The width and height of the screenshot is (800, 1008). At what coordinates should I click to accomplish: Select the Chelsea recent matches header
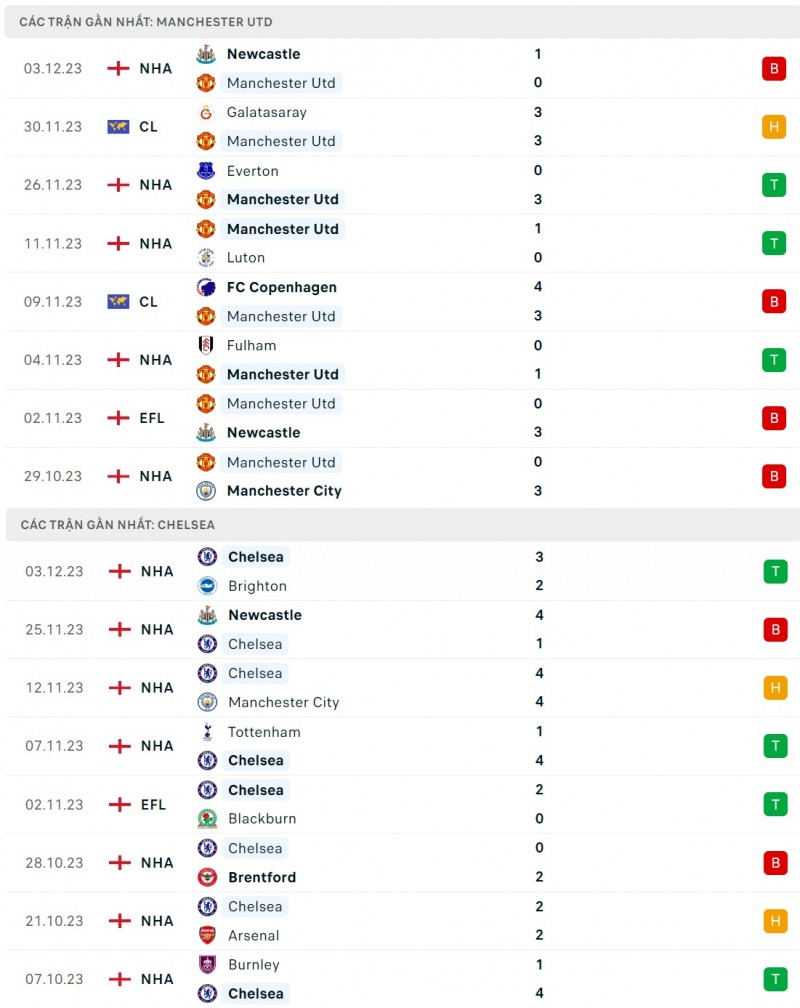[118, 524]
